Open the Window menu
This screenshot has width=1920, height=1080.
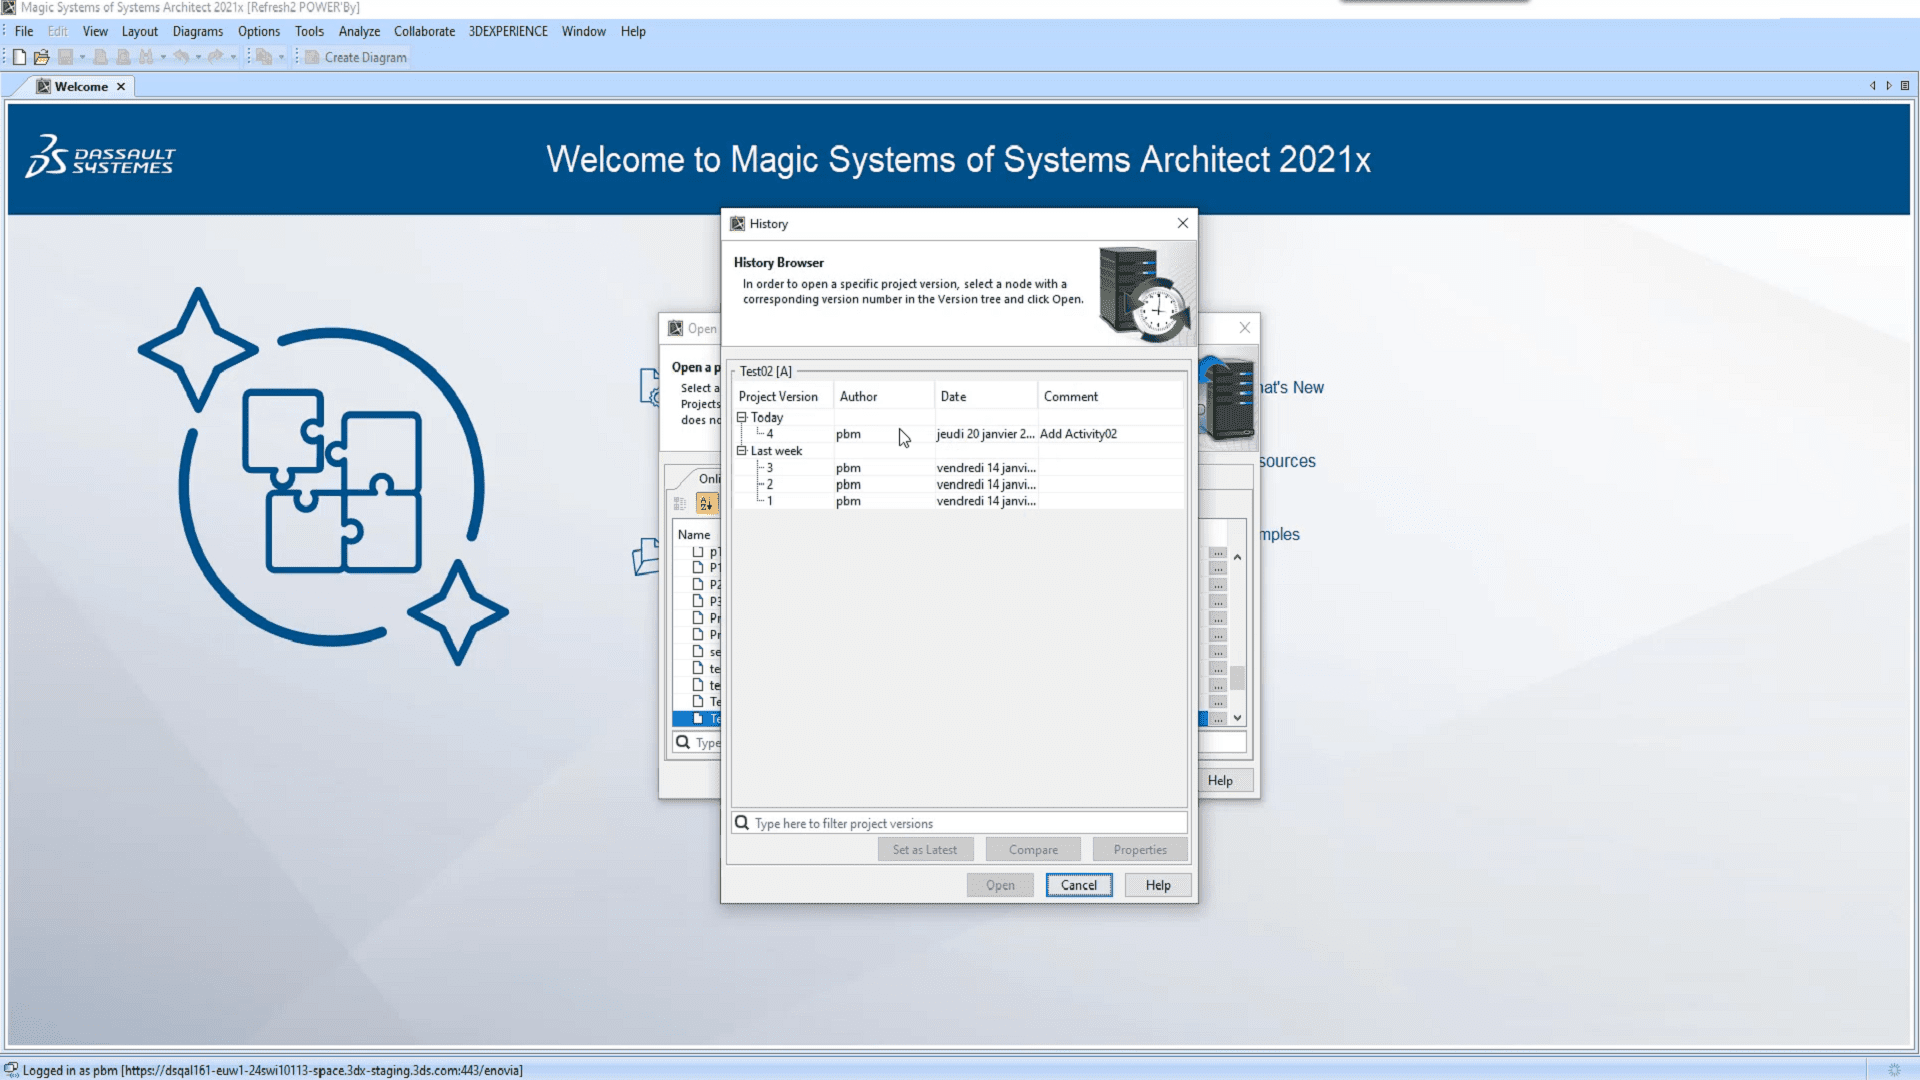point(584,31)
